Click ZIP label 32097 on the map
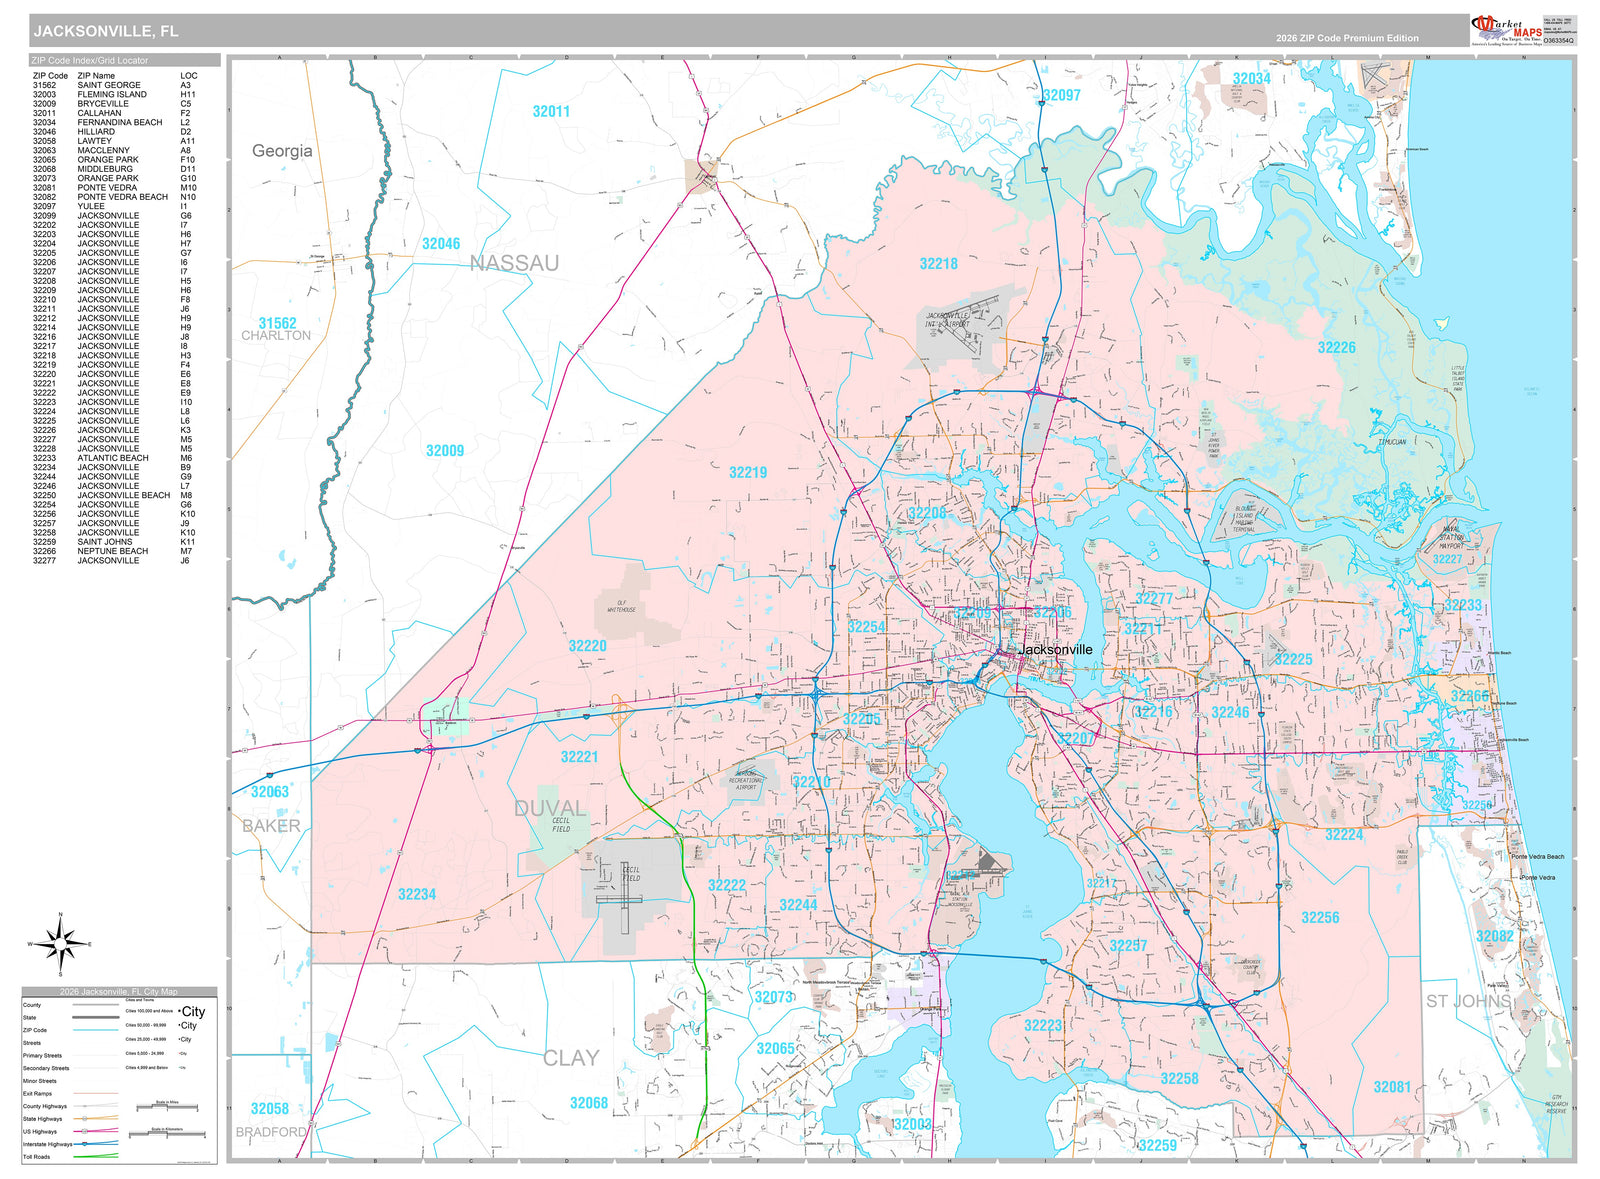Viewport: 1600px width, 1179px height. click(1061, 96)
